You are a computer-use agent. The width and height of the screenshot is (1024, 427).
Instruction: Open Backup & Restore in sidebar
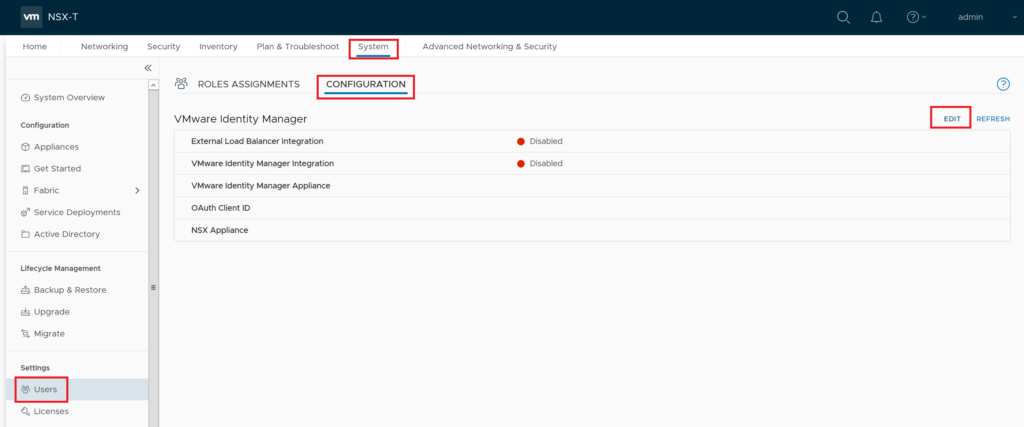coord(70,290)
